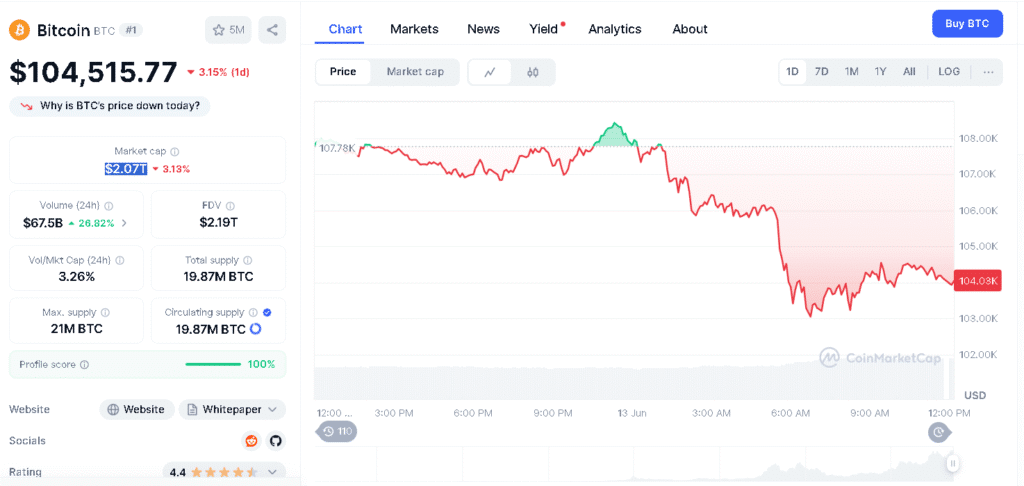Viewport: 1024px width, 486px height.
Task: Click the Circulating supply info icon
Action: coord(253,313)
